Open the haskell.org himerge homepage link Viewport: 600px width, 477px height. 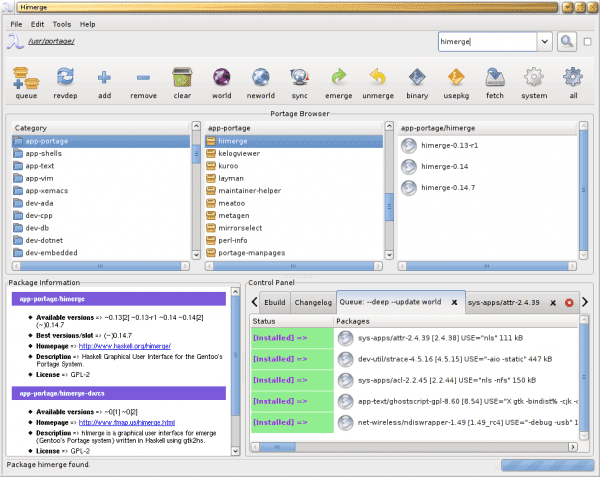[x=125, y=346]
